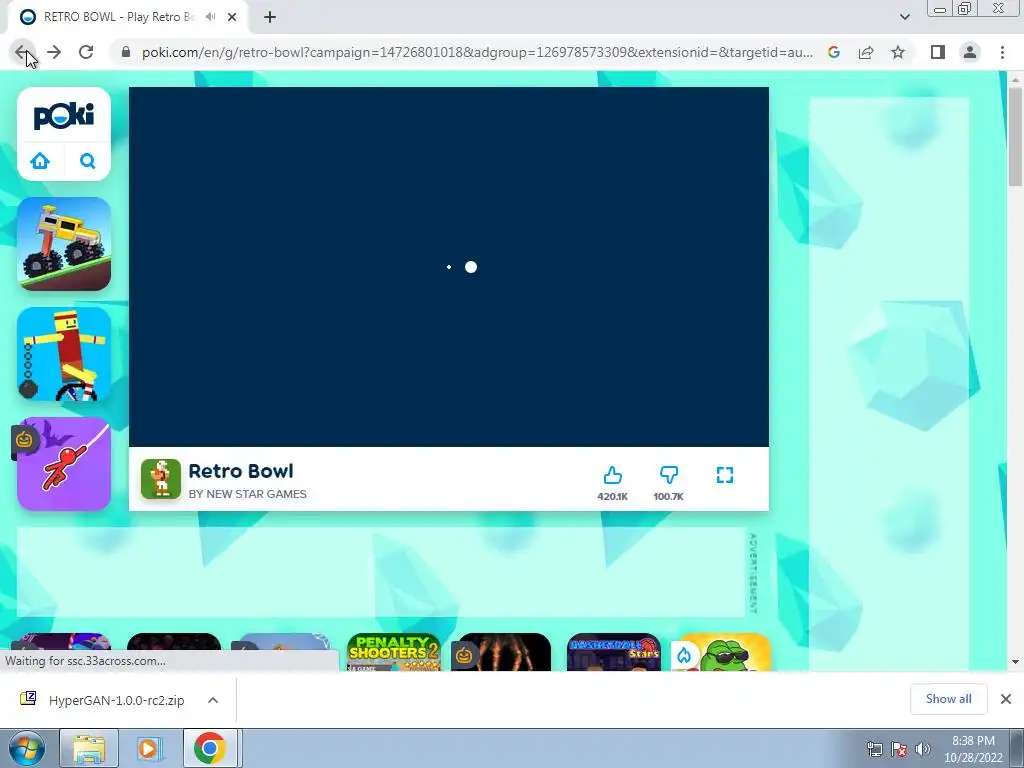Viewport: 1024px width, 768px height.
Task: Enter fullscreen mode for Retro Bowl
Action: [x=725, y=475]
